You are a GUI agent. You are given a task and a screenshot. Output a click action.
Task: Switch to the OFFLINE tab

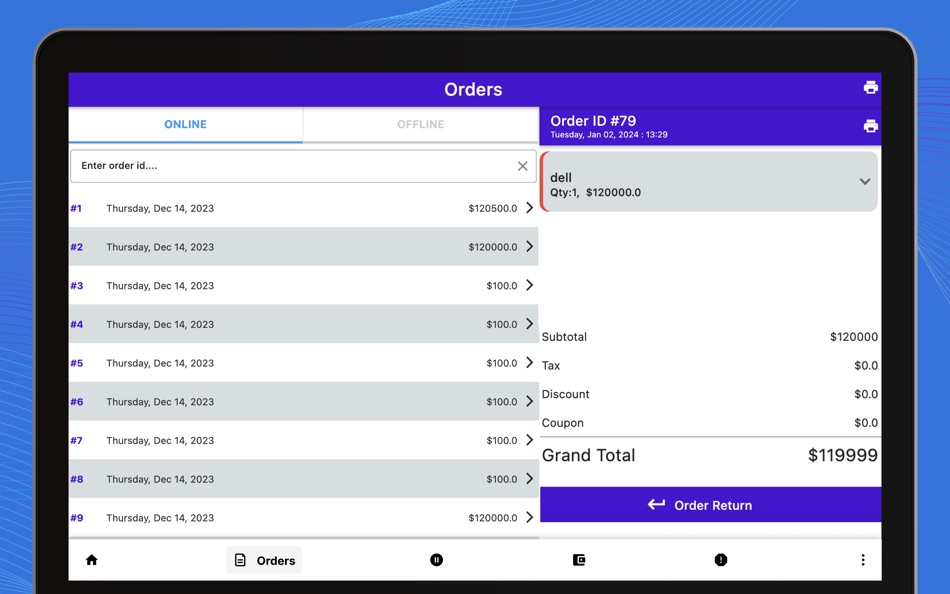pos(420,124)
